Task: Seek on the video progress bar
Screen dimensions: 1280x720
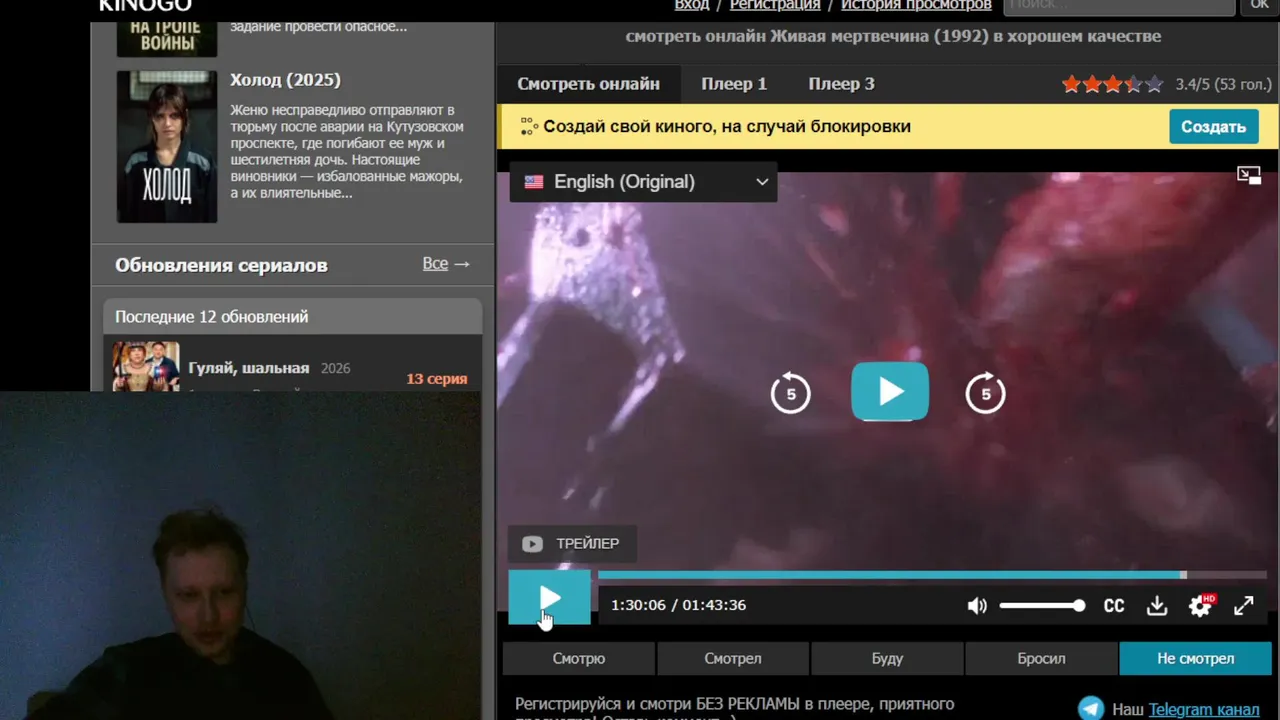Action: (x=932, y=575)
